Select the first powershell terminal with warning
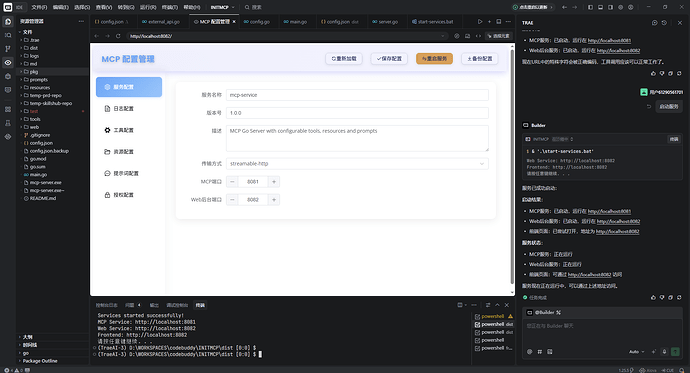Screen dimensions: 690x373 pyautogui.click(x=494, y=316)
